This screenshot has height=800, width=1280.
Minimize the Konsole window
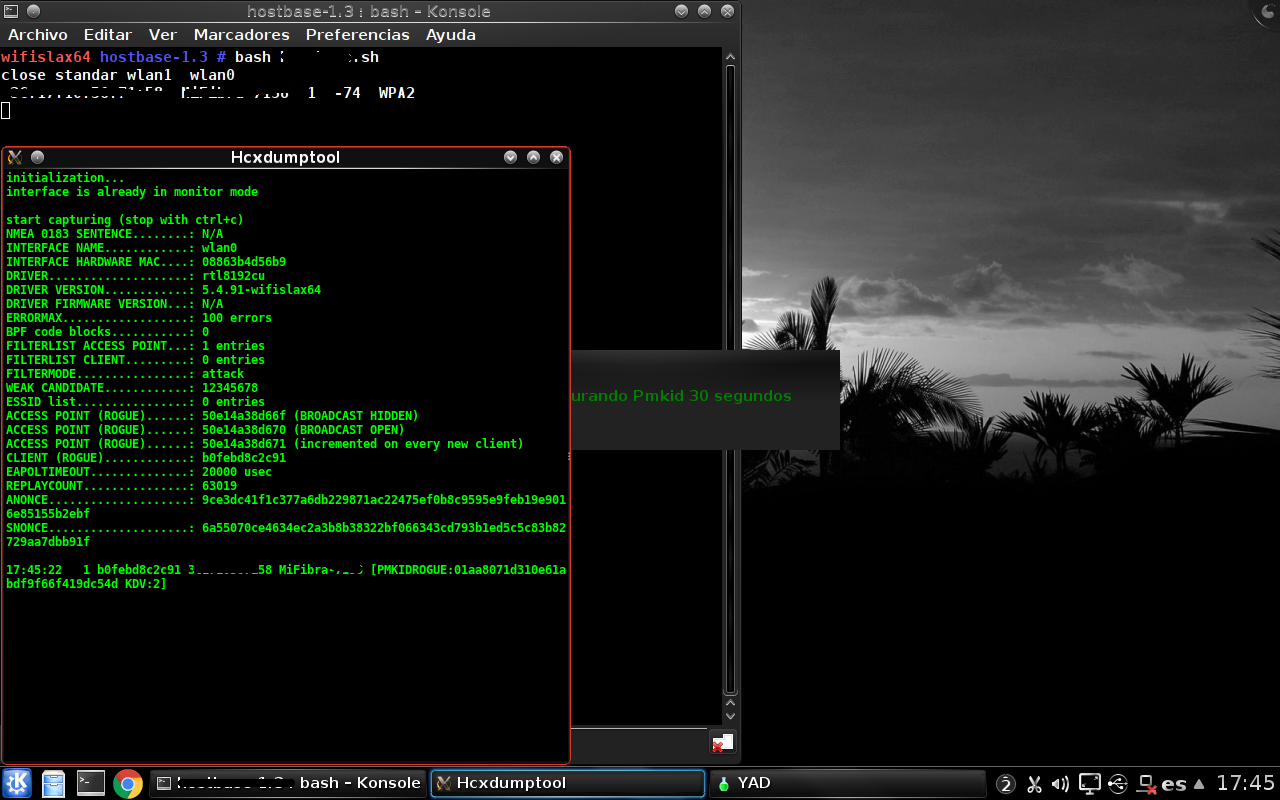coord(682,11)
